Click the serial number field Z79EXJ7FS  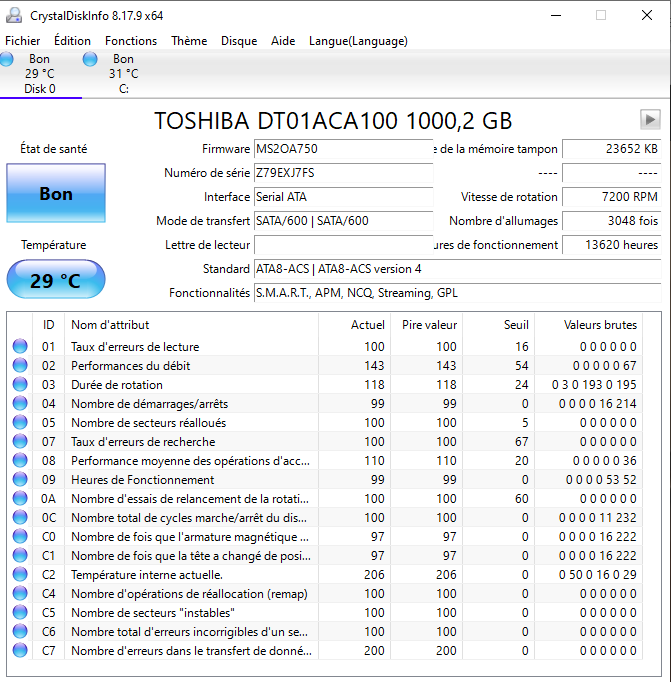(x=344, y=173)
